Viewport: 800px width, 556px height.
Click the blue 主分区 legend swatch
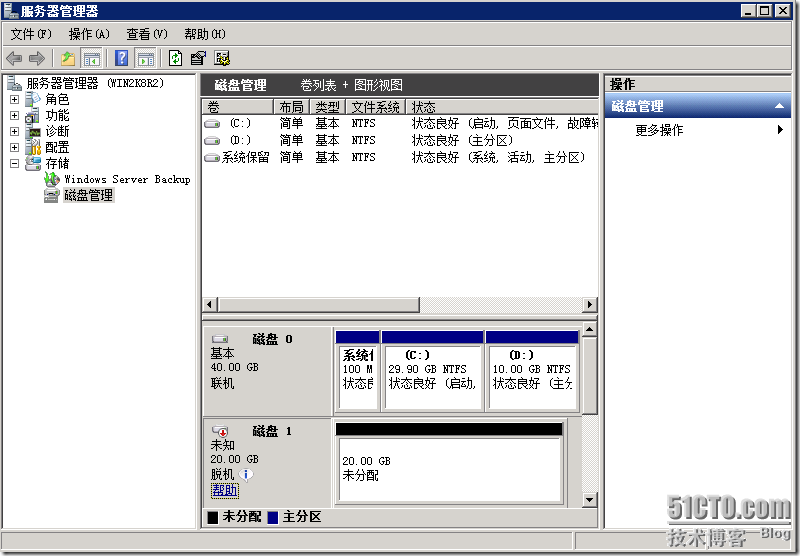pyautogui.click(x=273, y=518)
